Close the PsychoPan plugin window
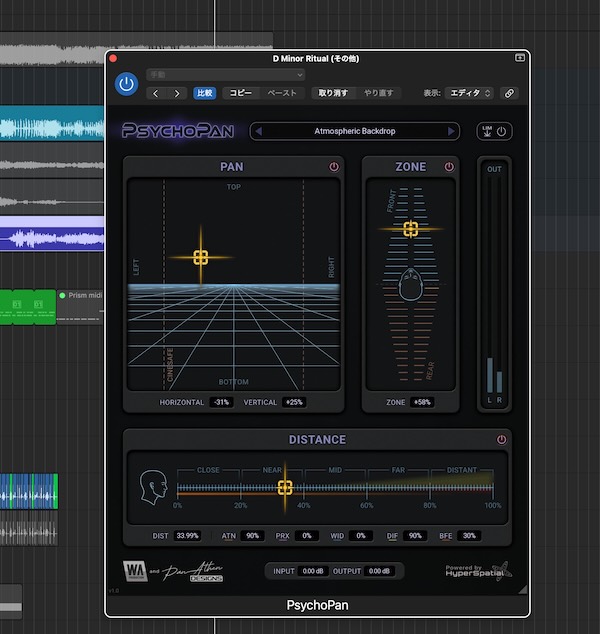This screenshot has height=634, width=600. click(113, 59)
